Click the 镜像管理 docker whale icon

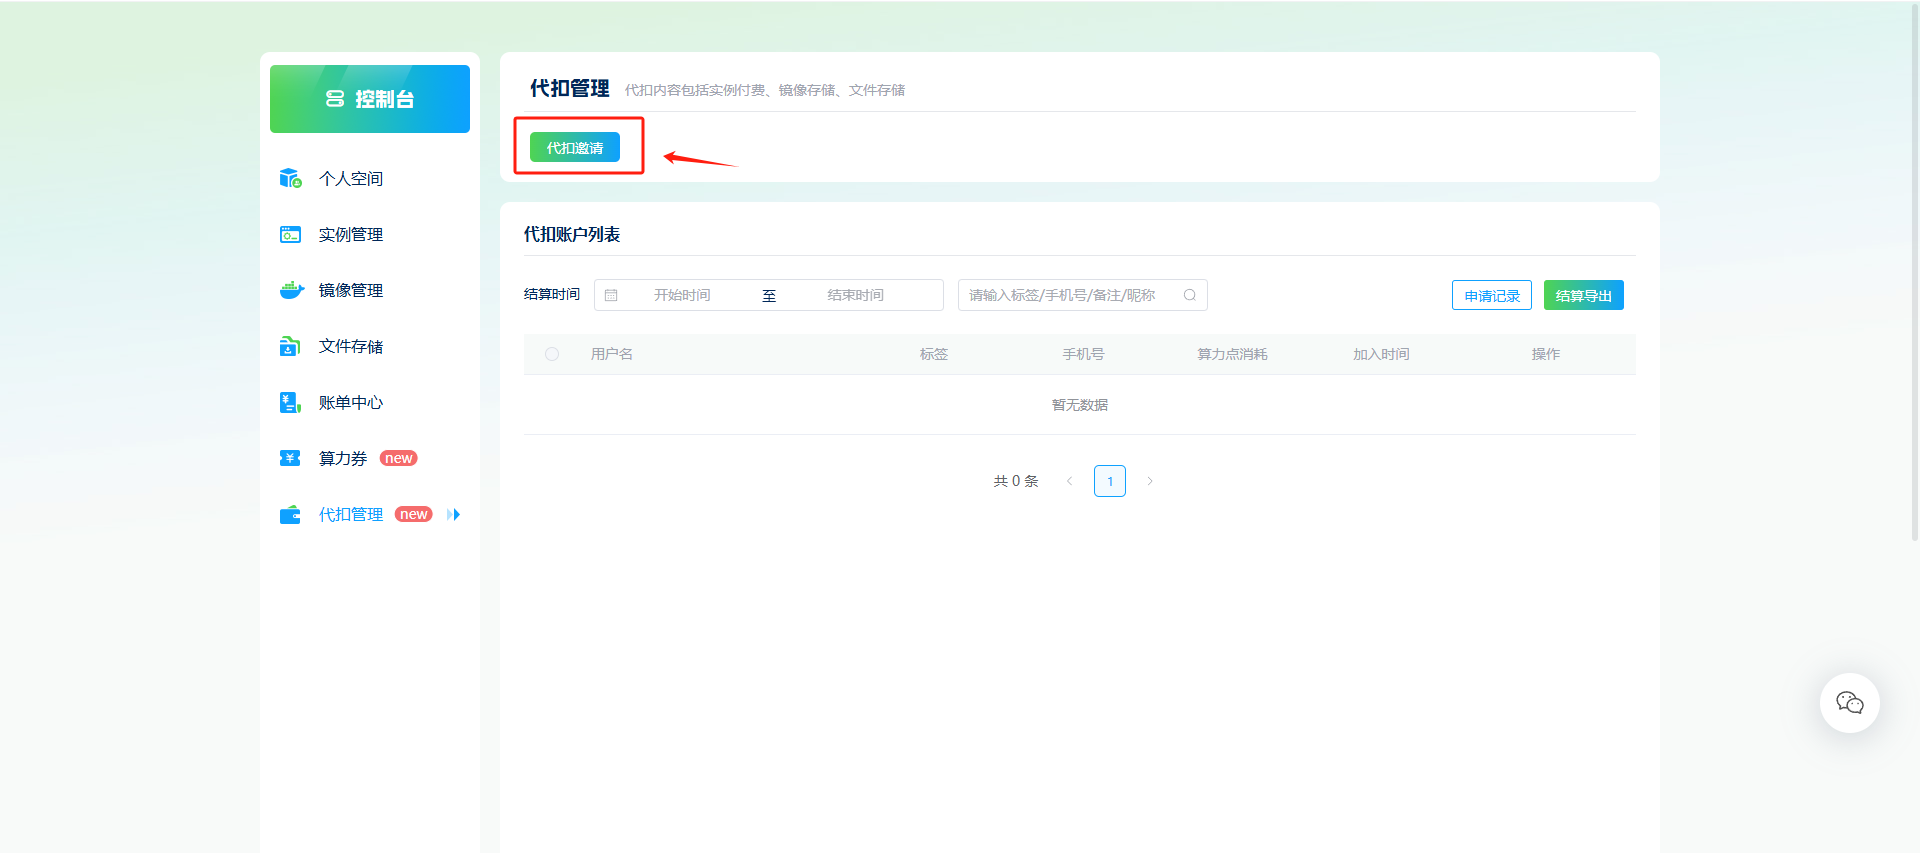point(291,290)
